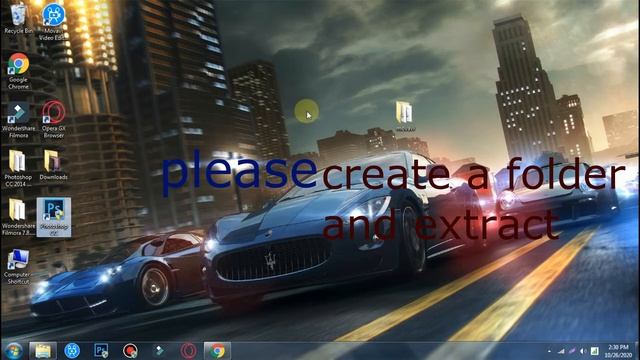Select the Google Chrome desktop shortcut
This screenshot has height=360, width=640.
[x=18, y=71]
